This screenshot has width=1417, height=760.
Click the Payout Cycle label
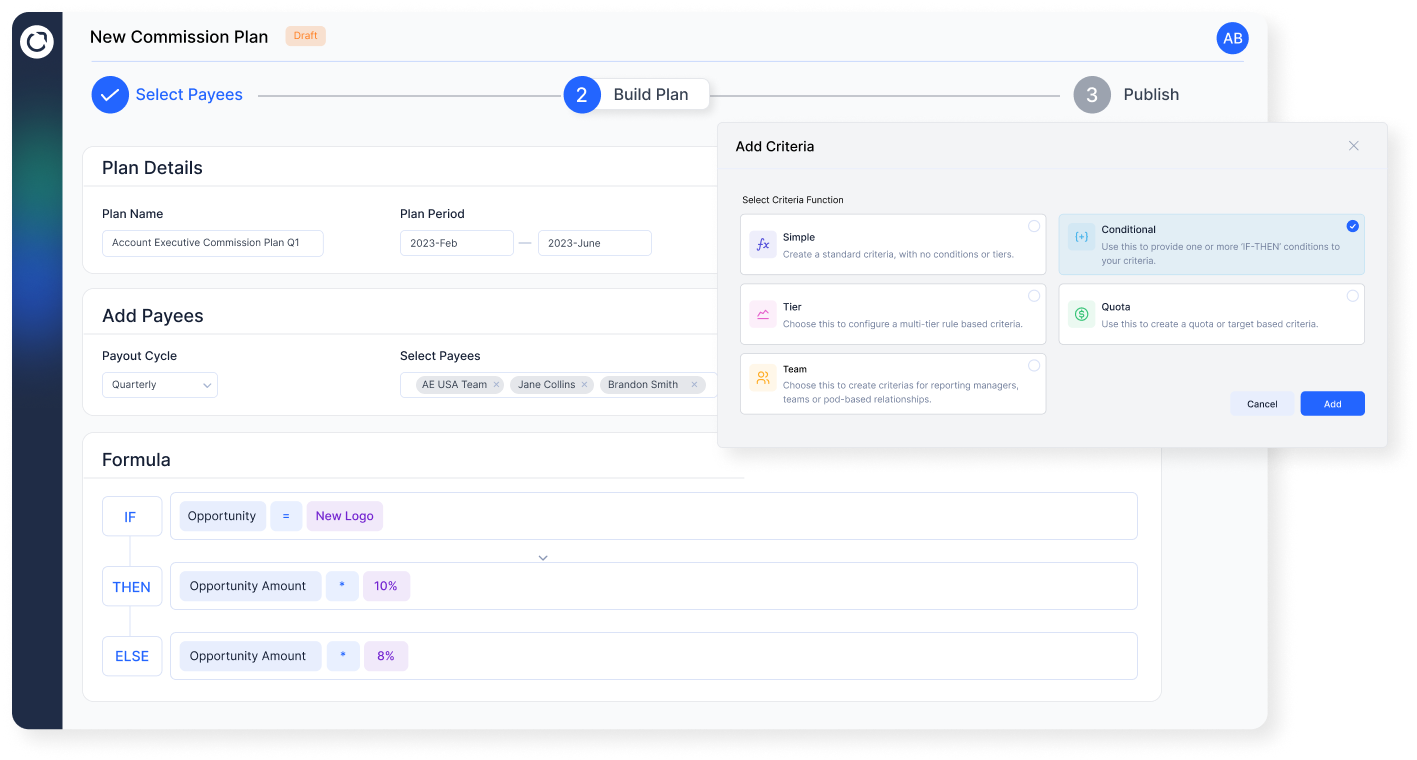[x=139, y=356]
